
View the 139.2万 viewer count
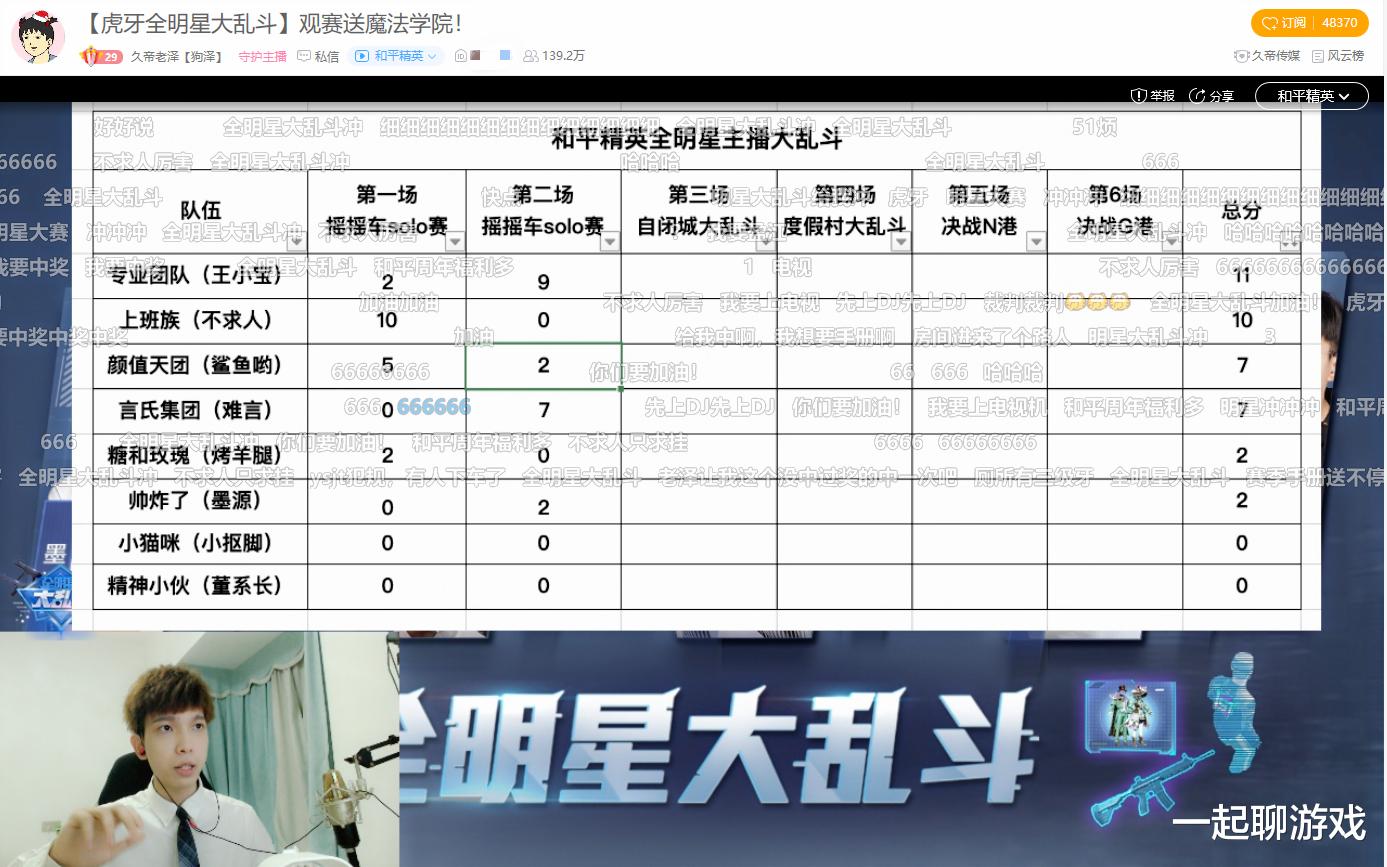554,56
